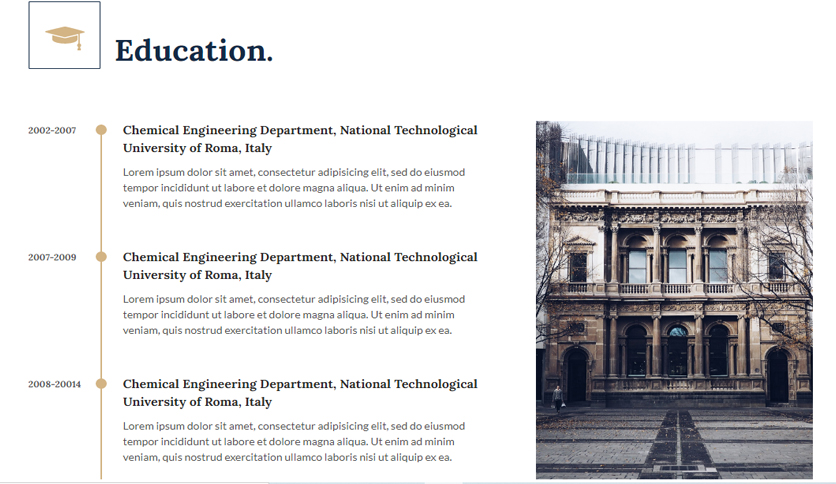The image size is (836, 484).
Task: Click the Lorem ipsum paragraph under 2008-20014
Action: (294, 441)
